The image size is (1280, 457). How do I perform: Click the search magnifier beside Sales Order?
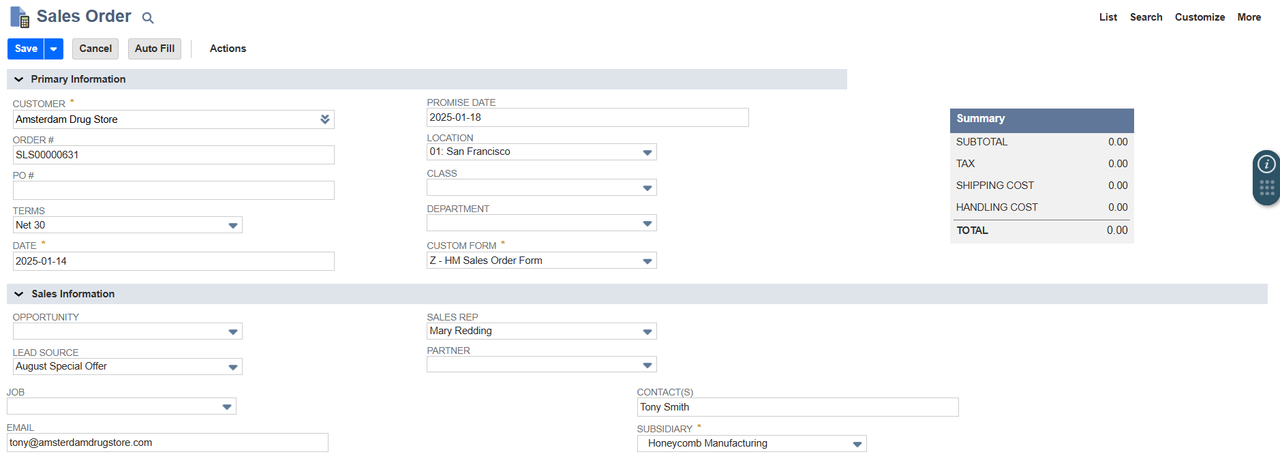(x=148, y=18)
